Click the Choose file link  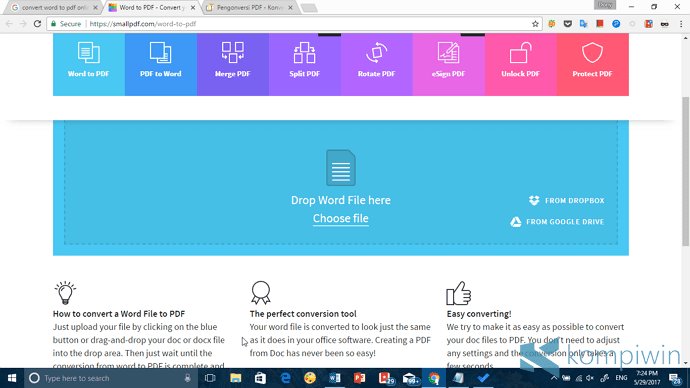pyautogui.click(x=341, y=219)
